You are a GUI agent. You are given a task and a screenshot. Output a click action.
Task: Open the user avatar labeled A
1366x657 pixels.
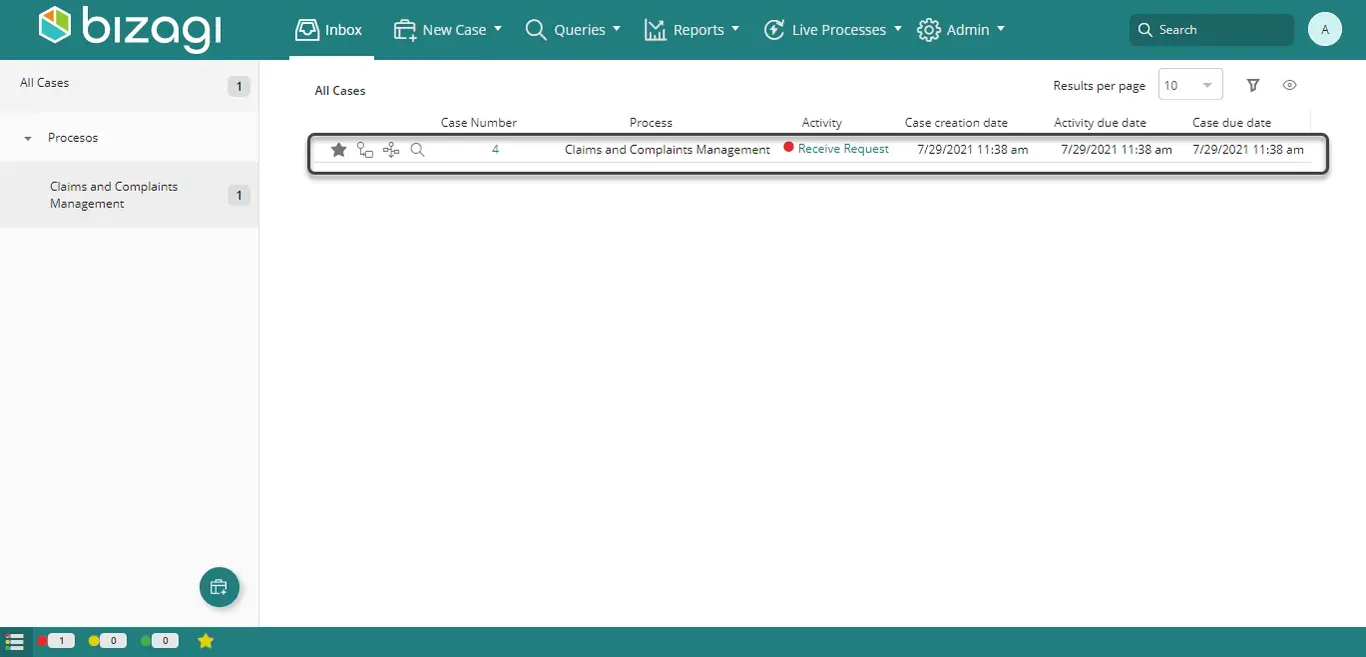pos(1325,30)
